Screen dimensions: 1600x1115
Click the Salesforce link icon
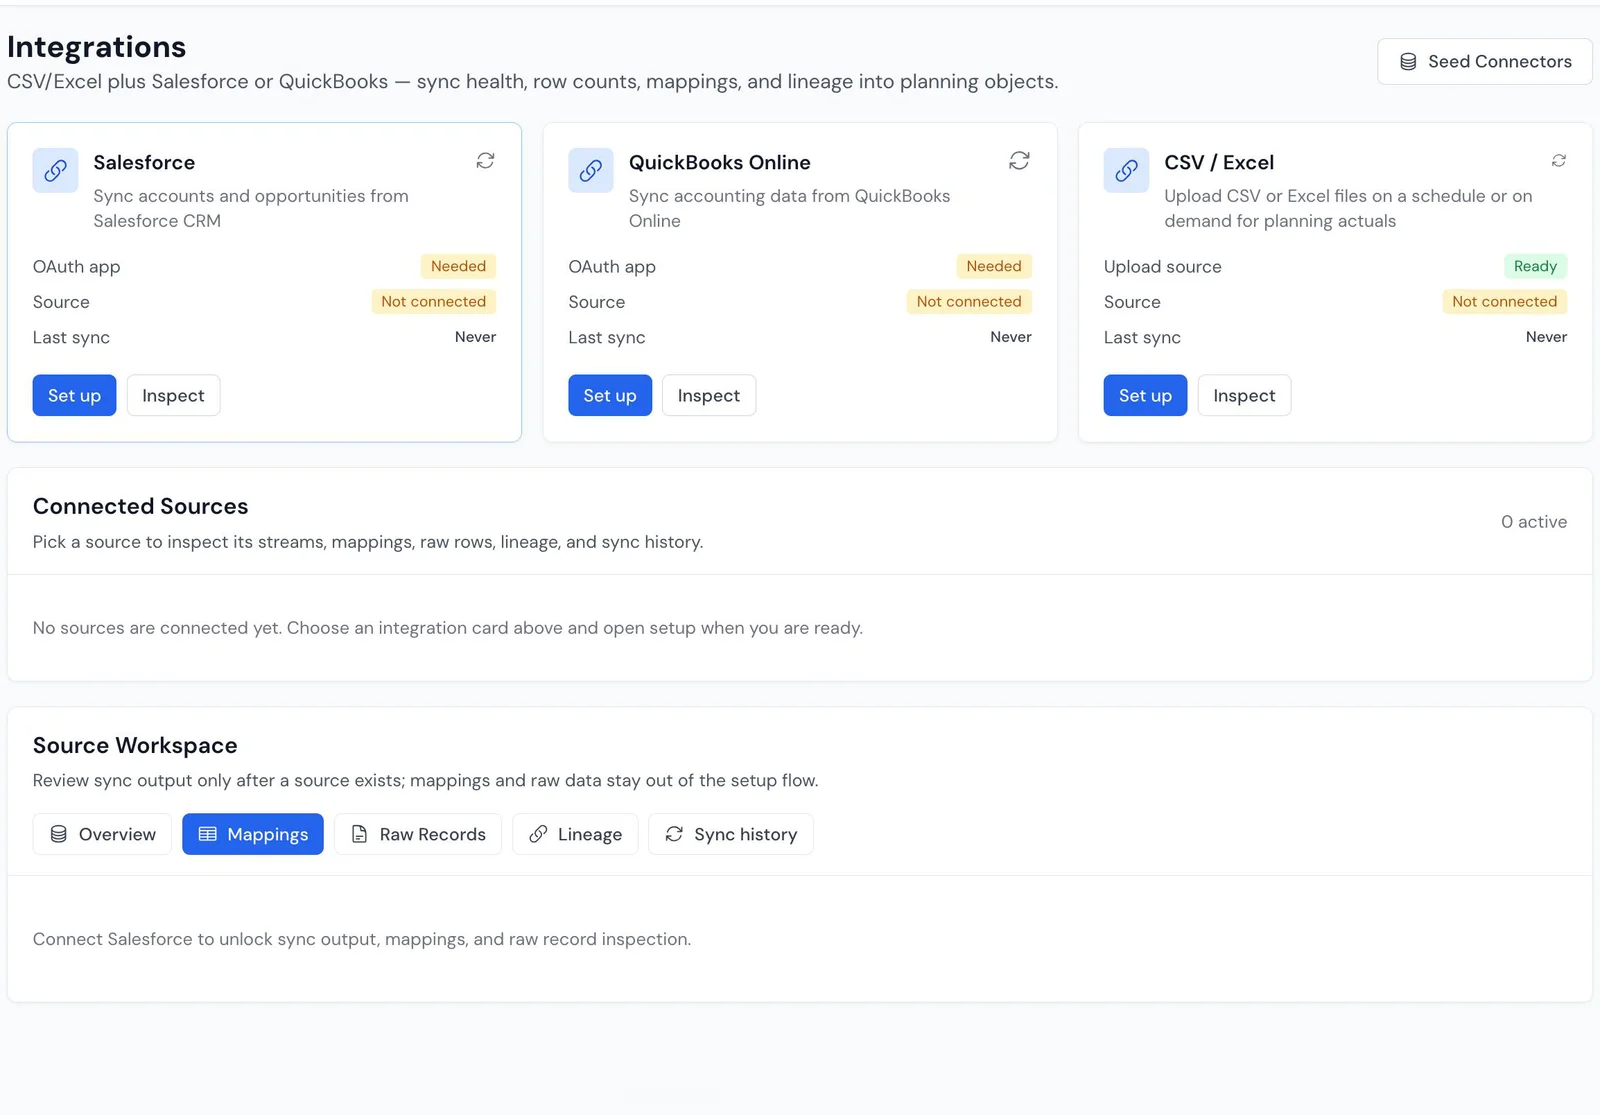point(55,170)
